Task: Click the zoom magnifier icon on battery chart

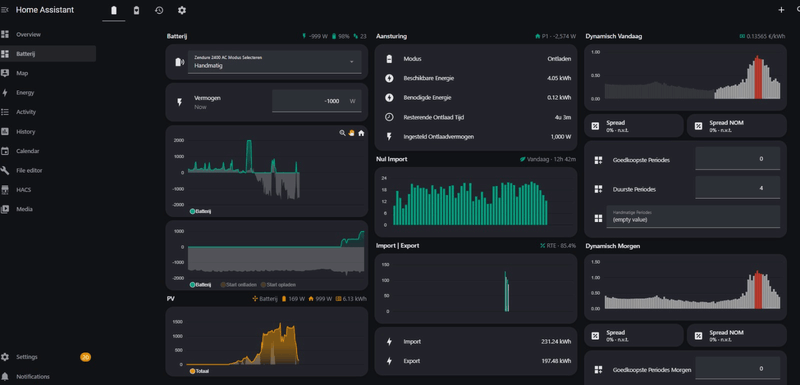Action: [x=342, y=133]
